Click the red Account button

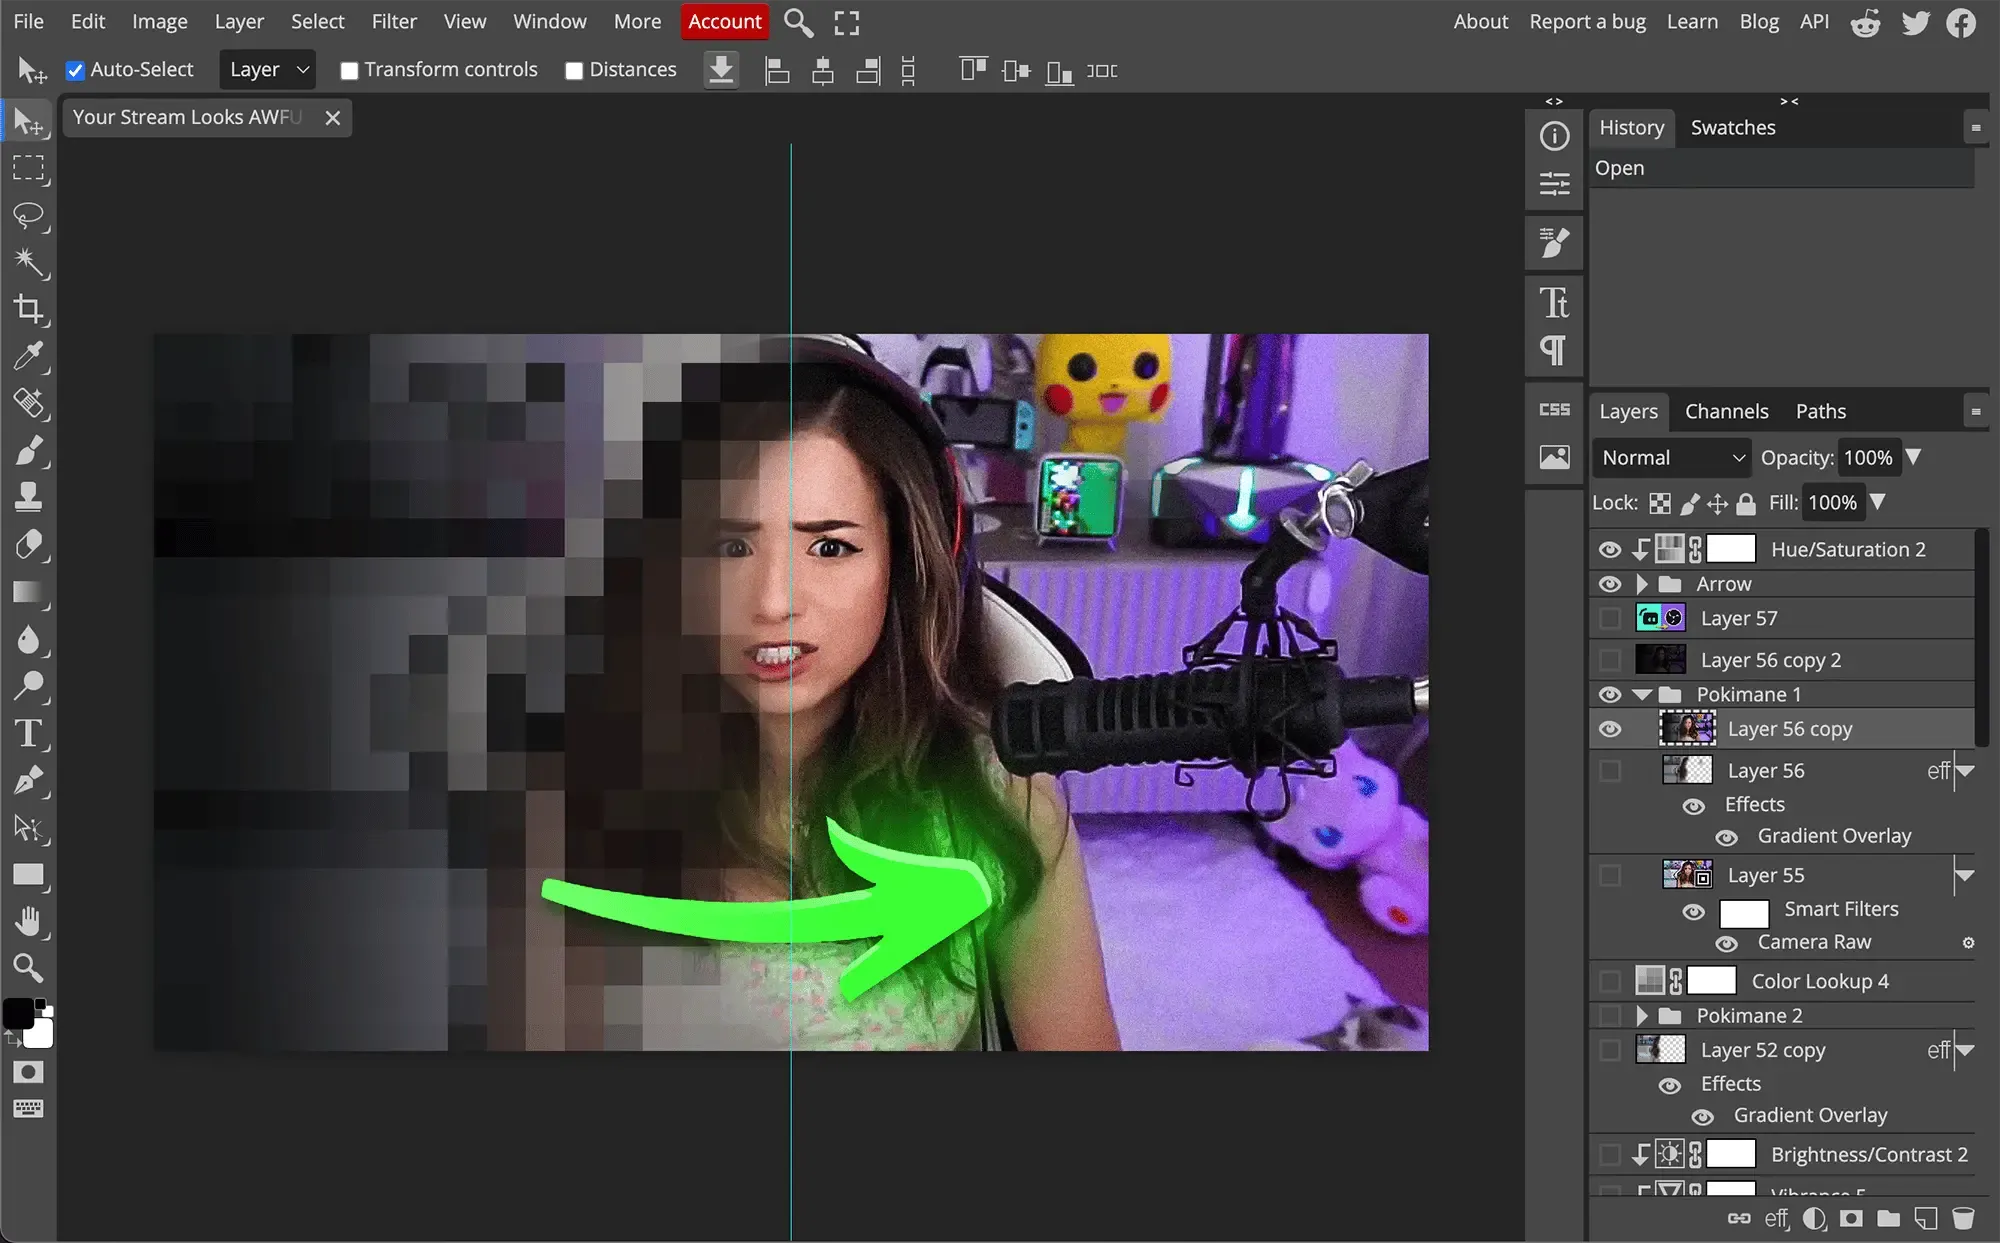[x=724, y=21]
